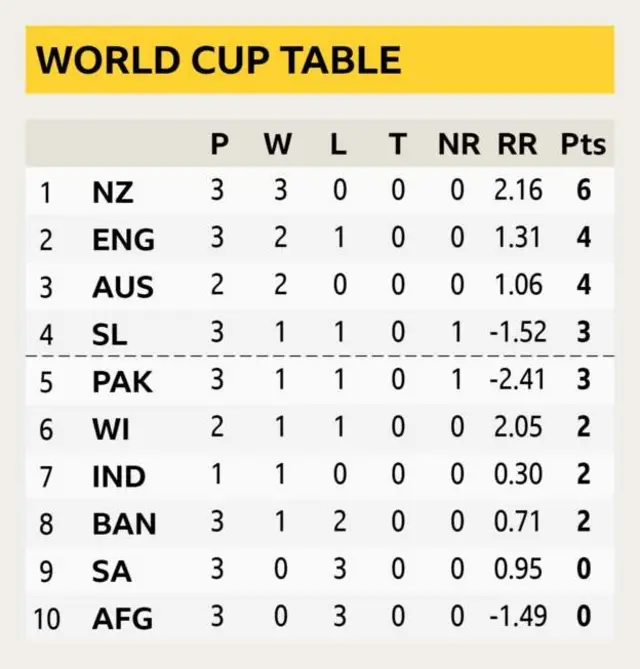
Task: Select the BAN team name
Action: coord(123,524)
